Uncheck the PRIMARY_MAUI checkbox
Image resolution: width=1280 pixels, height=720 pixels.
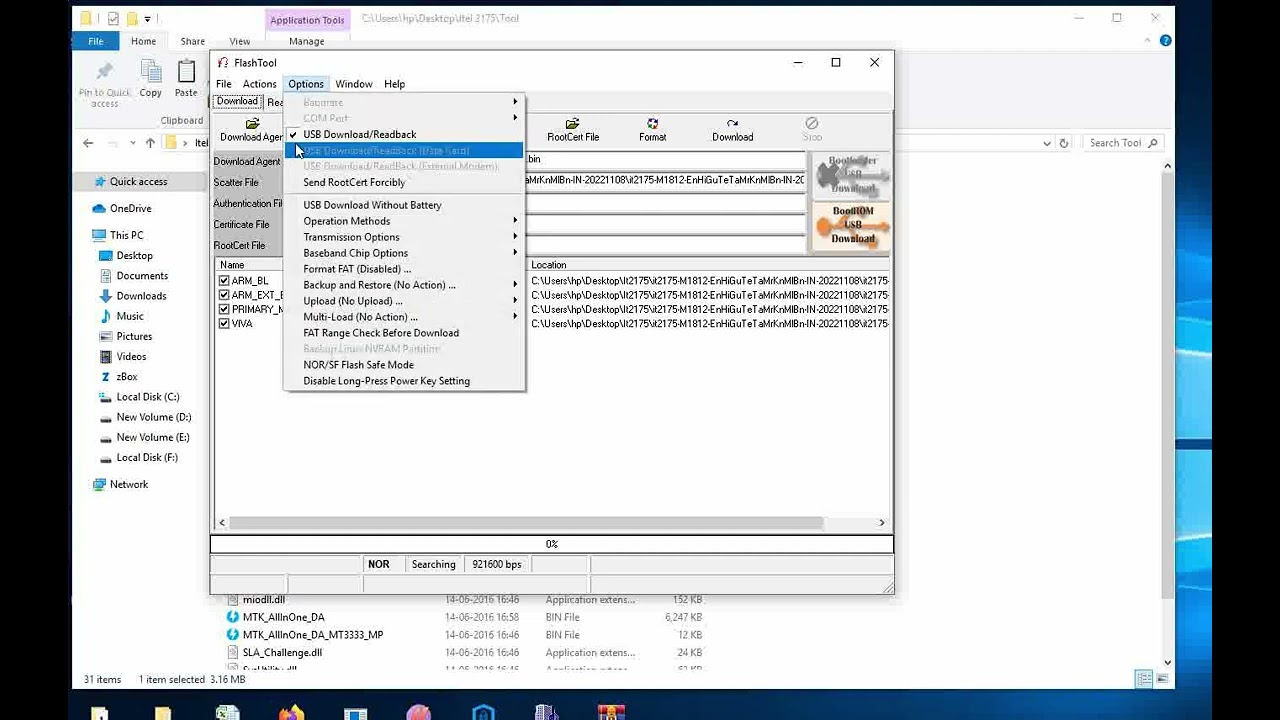(x=224, y=309)
